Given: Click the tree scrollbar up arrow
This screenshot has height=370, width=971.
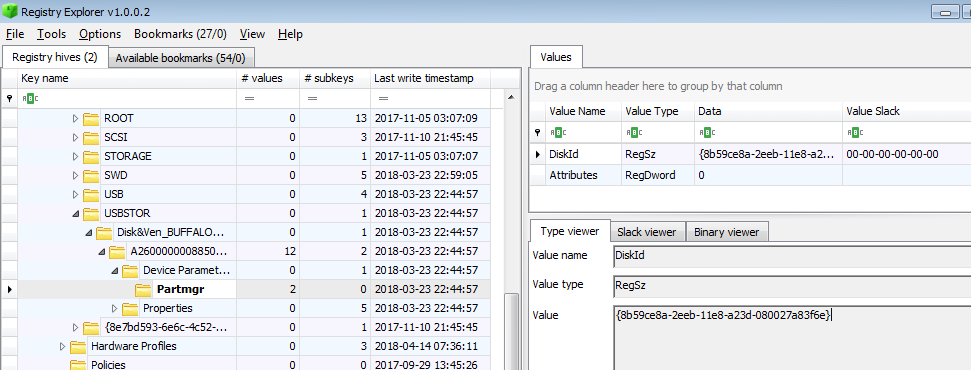Looking at the screenshot, I should pyautogui.click(x=511, y=97).
